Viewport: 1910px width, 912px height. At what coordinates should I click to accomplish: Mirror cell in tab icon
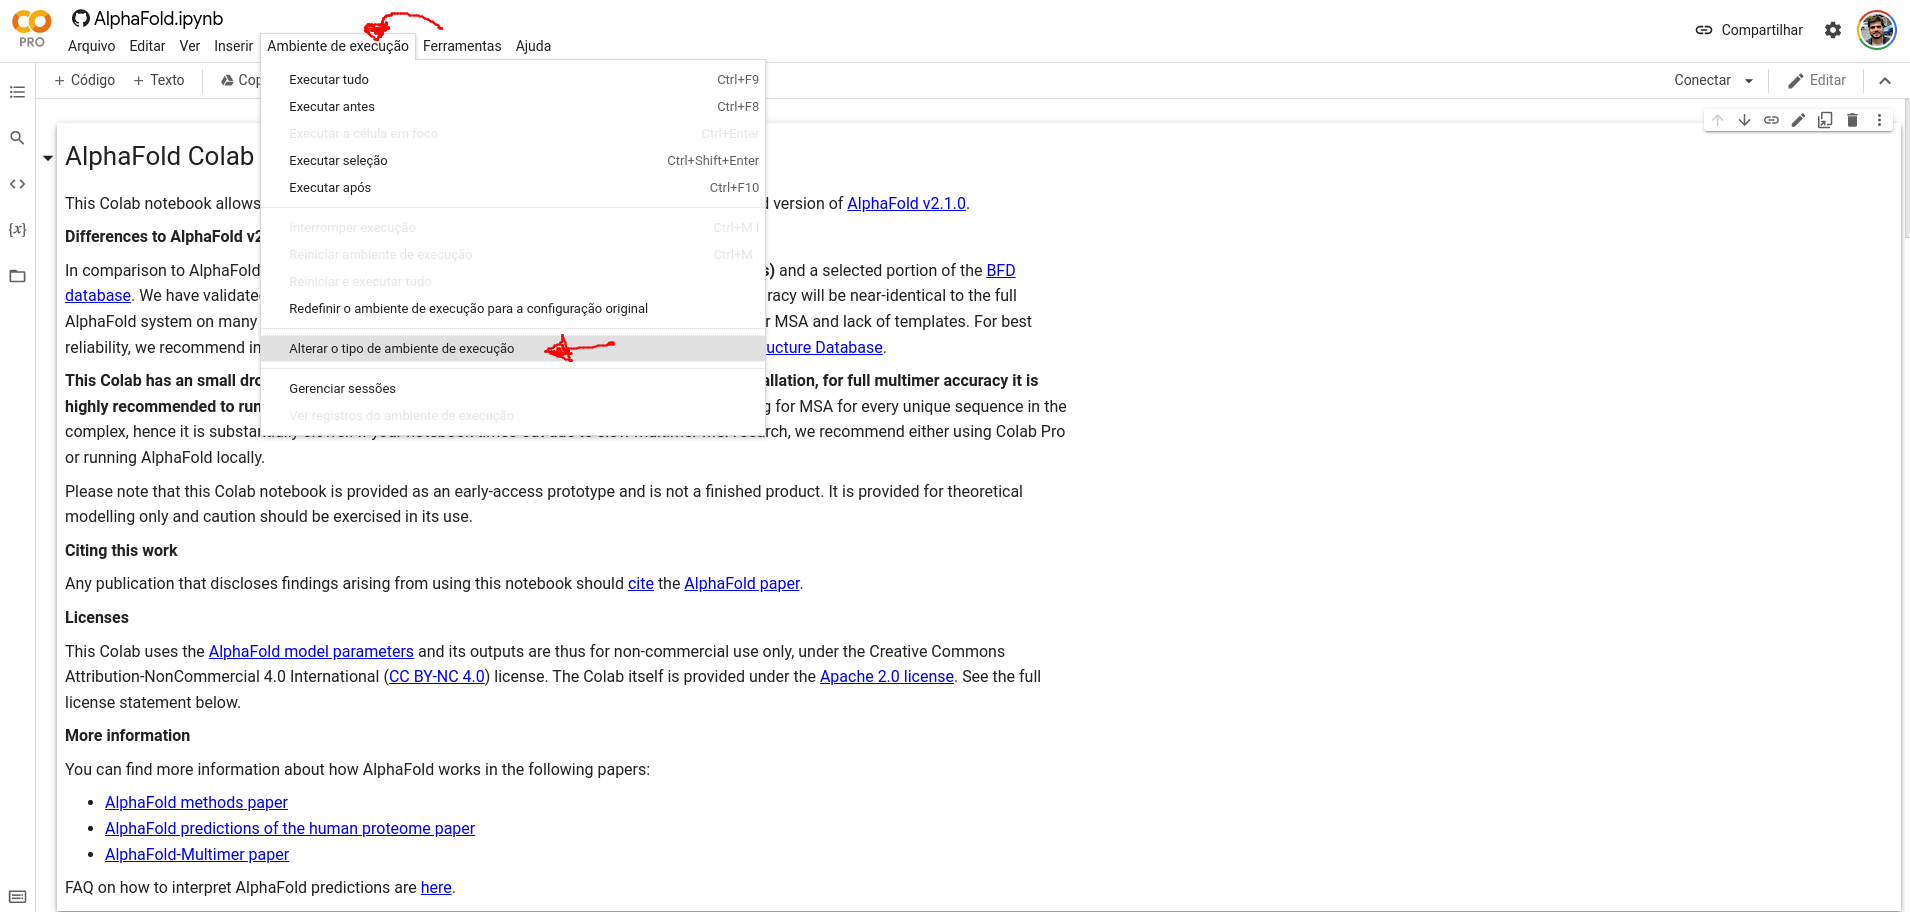click(1825, 120)
